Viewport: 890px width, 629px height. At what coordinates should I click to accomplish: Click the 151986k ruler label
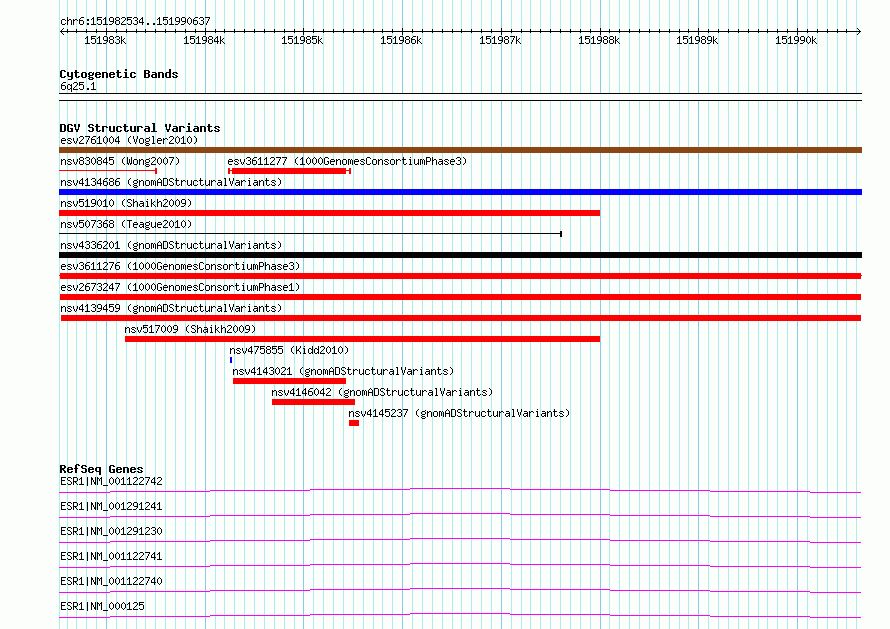click(401, 40)
